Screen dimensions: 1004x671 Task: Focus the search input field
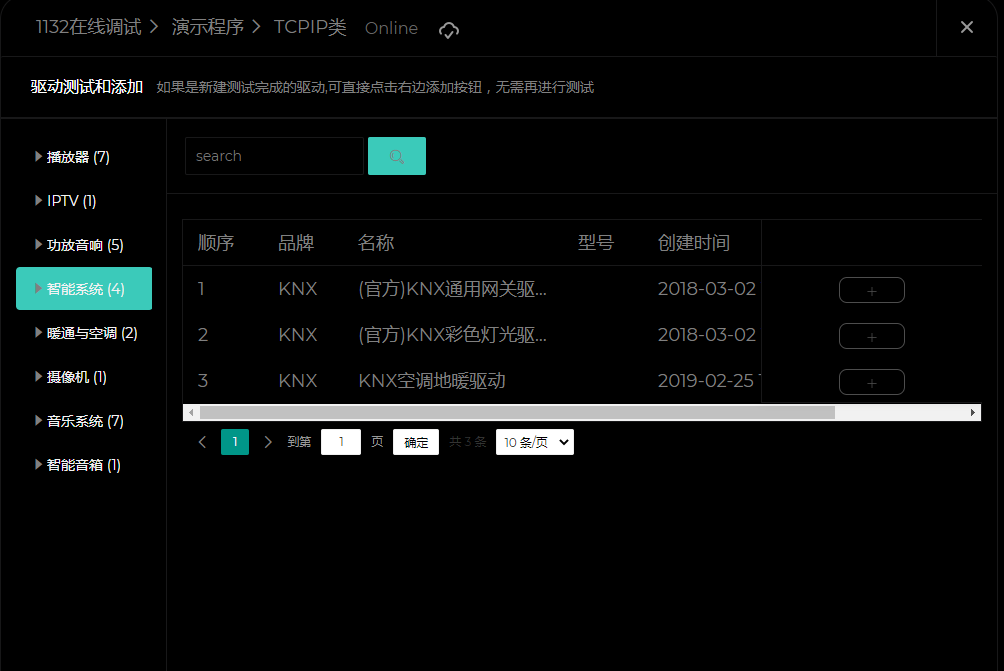coord(274,156)
